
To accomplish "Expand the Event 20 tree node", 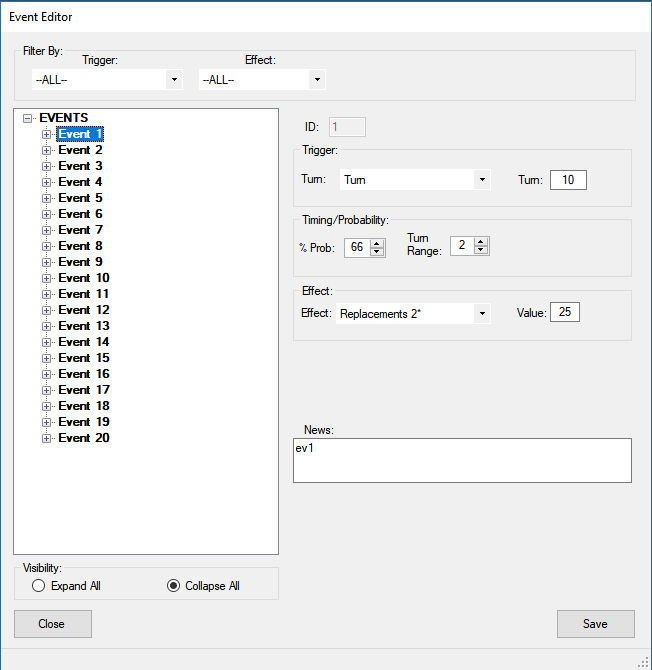I will pos(46,438).
